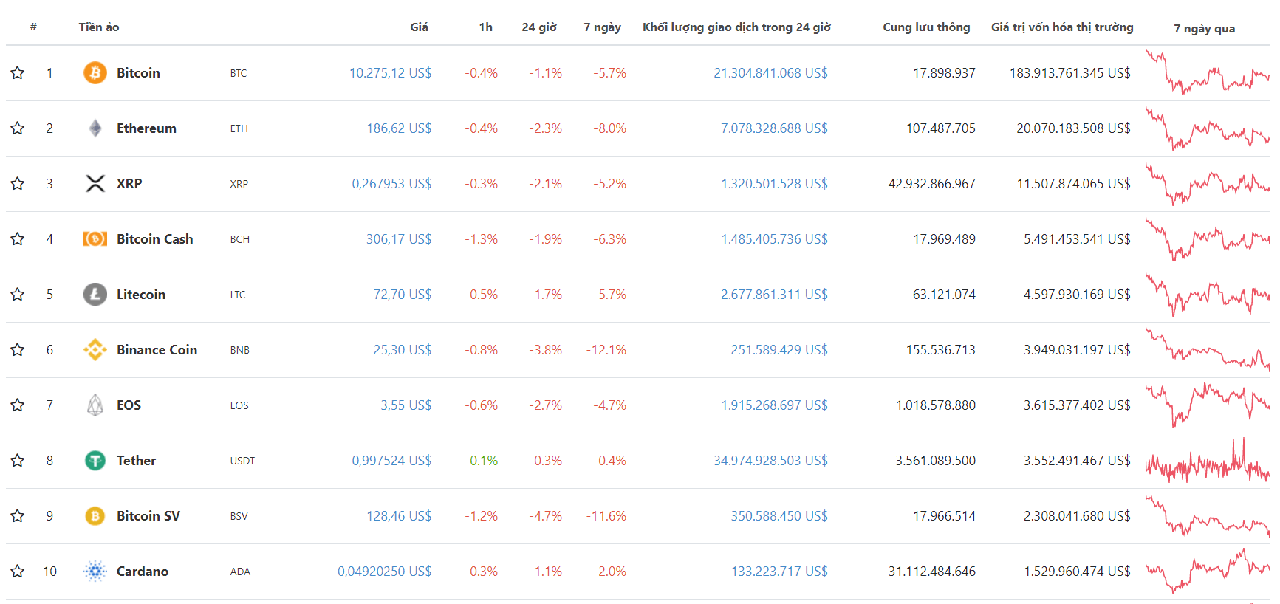
Task: Click the ADA ticker symbol
Action: coord(238,571)
